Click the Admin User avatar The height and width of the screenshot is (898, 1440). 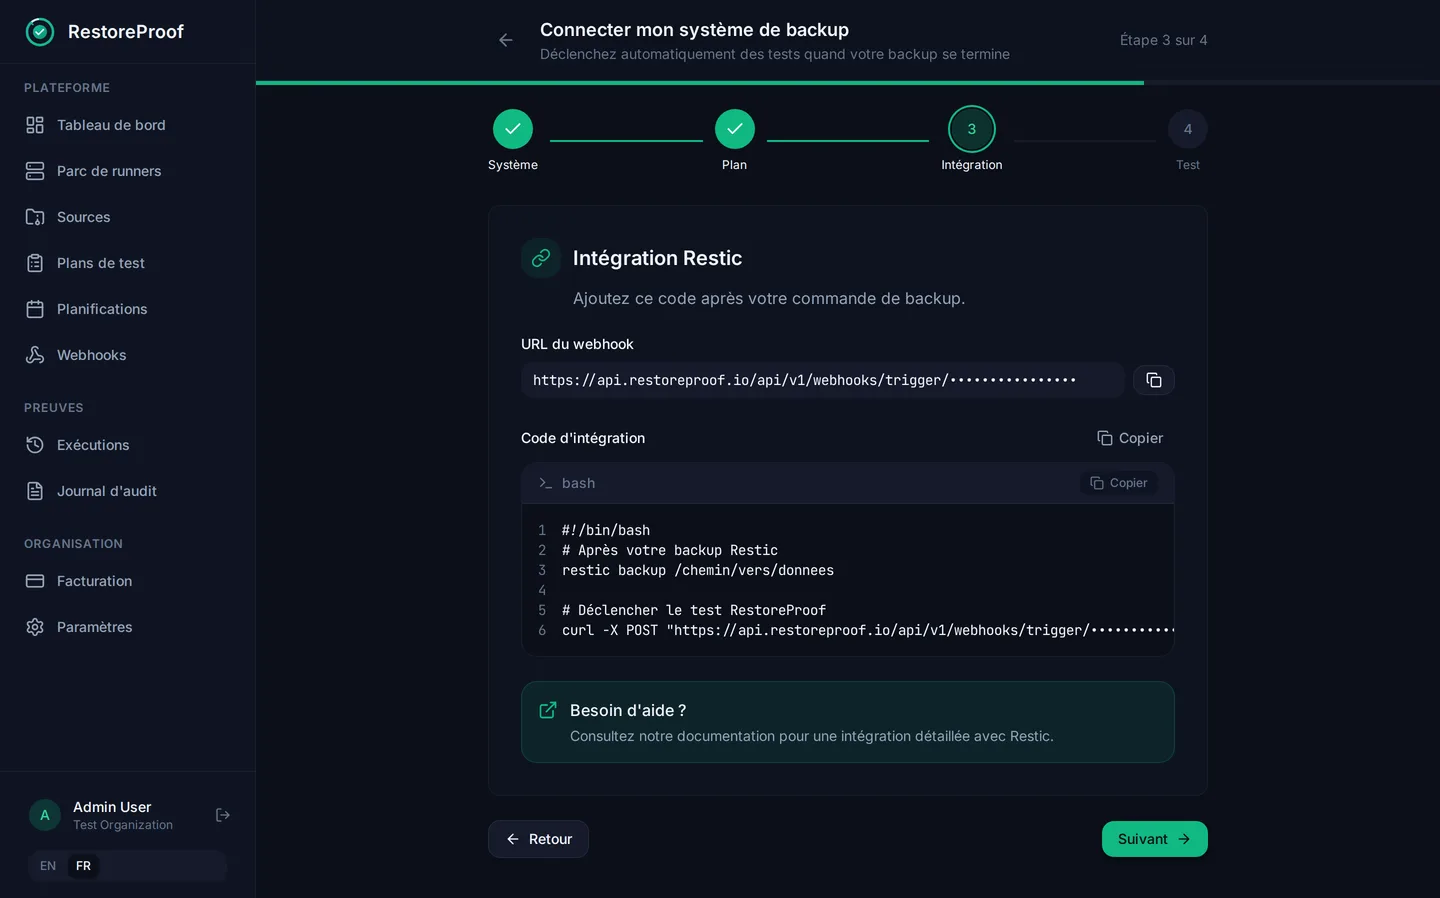coord(44,815)
